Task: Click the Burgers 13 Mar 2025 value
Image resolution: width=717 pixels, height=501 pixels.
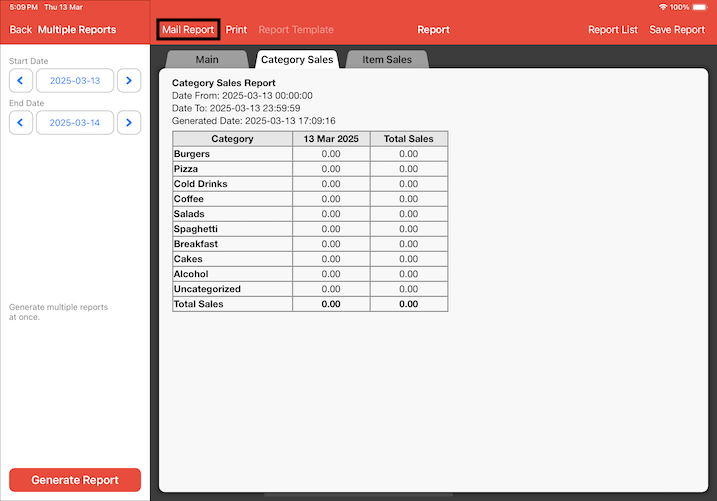Action: click(x=331, y=154)
